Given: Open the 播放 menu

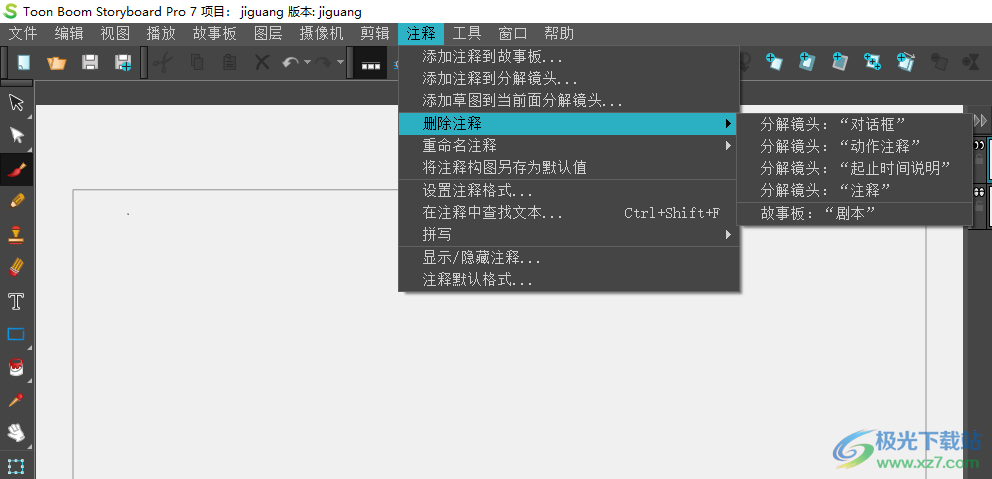Looking at the screenshot, I should click(161, 34).
